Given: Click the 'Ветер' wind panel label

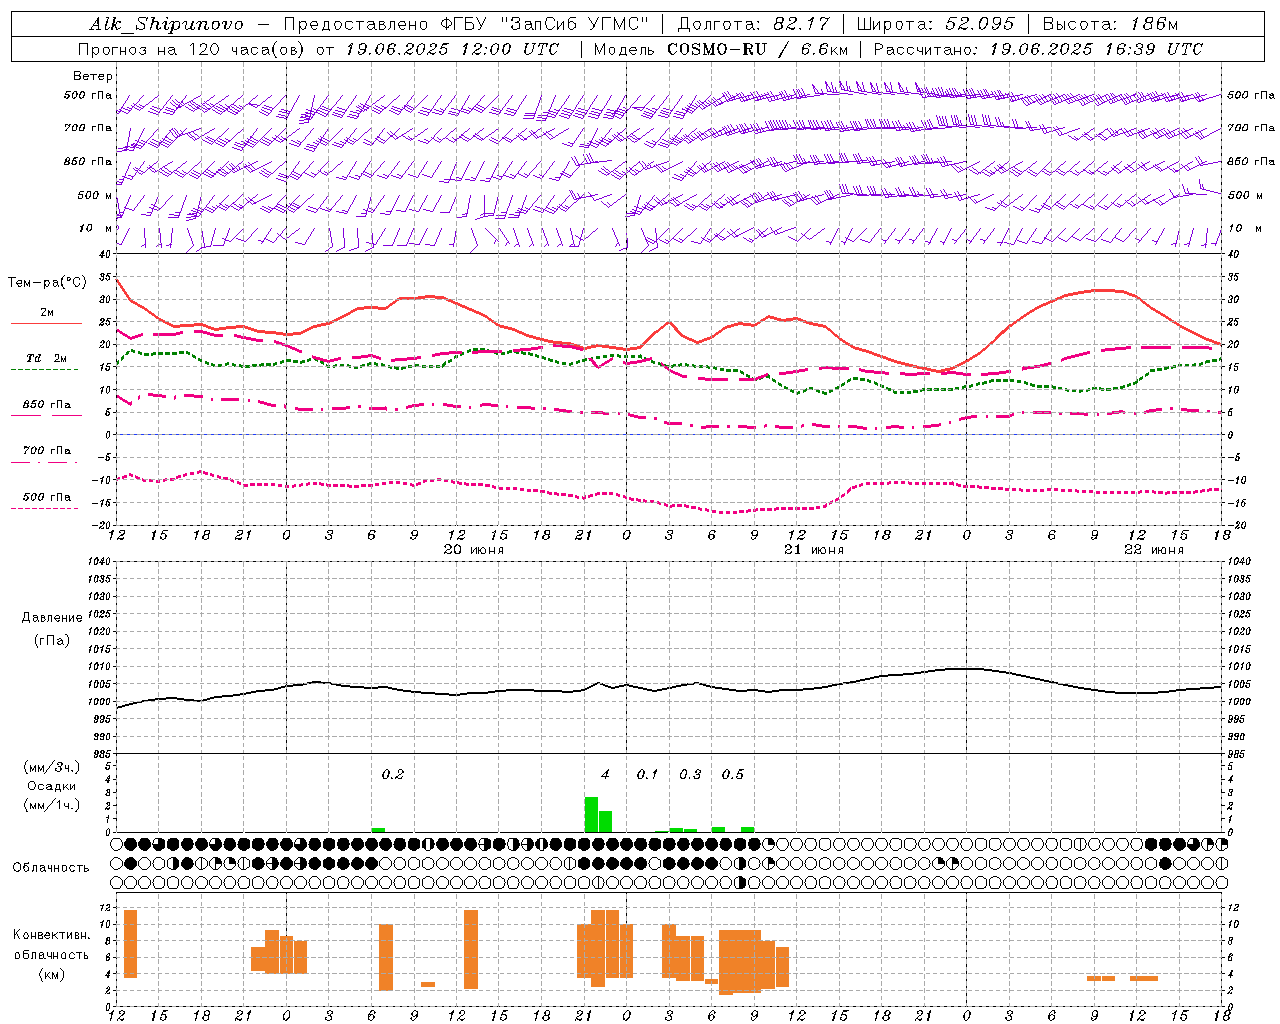Looking at the screenshot, I should pyautogui.click(x=92, y=76).
